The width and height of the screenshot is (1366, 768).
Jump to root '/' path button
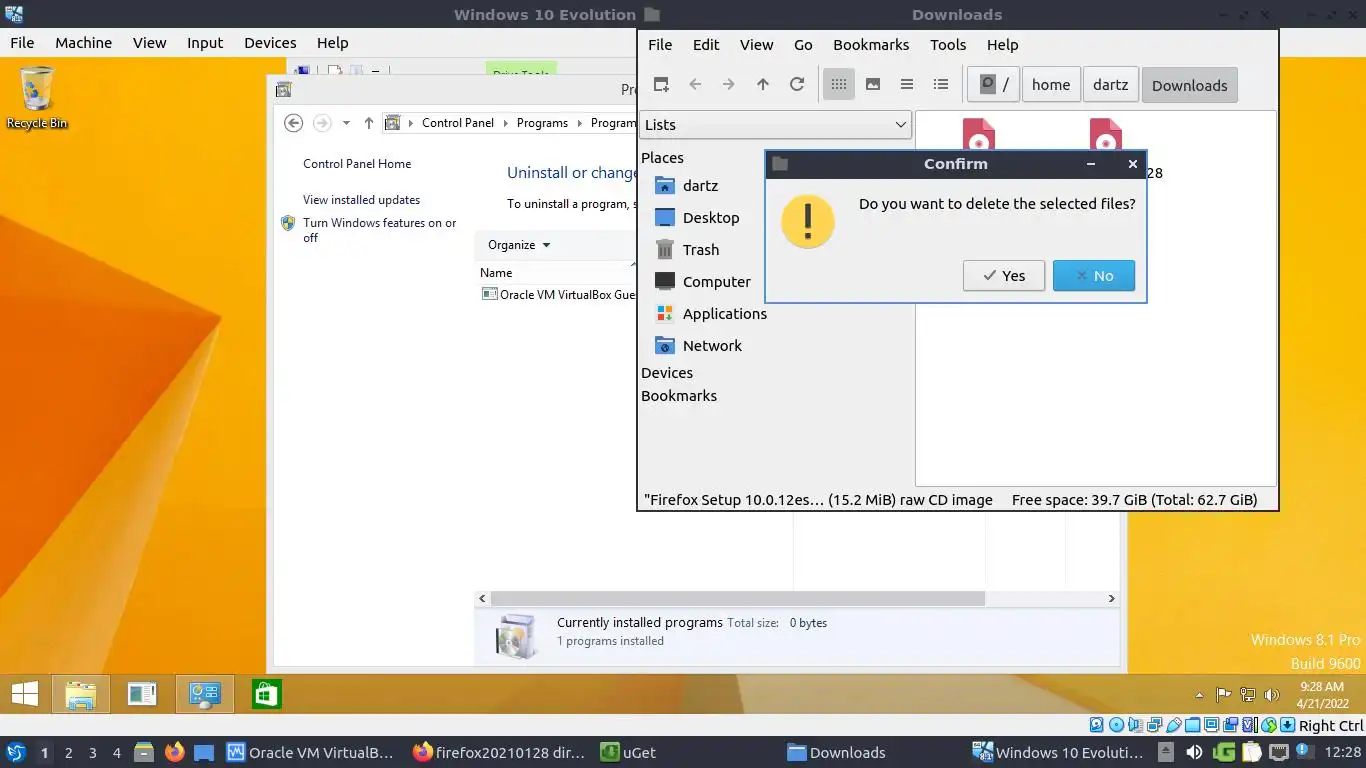click(994, 85)
